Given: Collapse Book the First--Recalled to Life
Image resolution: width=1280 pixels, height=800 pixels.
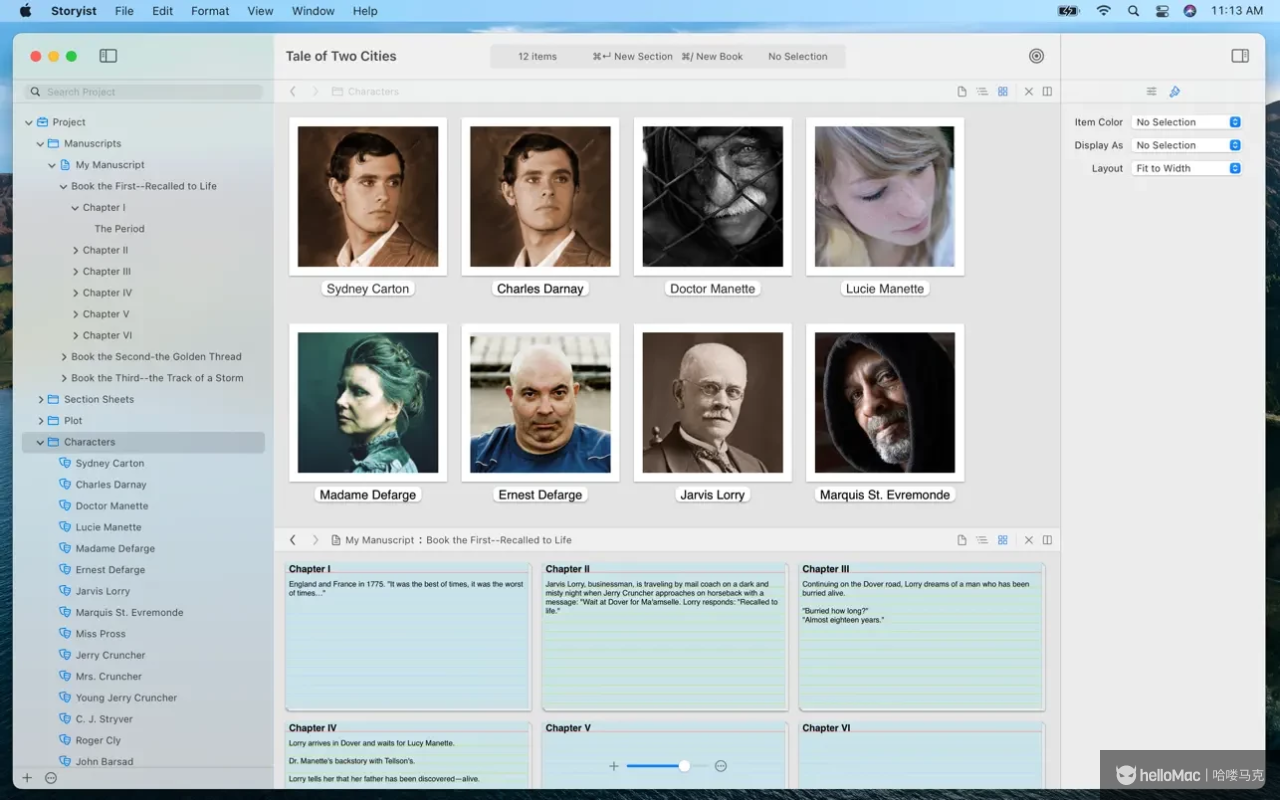Looking at the screenshot, I should click(x=63, y=186).
